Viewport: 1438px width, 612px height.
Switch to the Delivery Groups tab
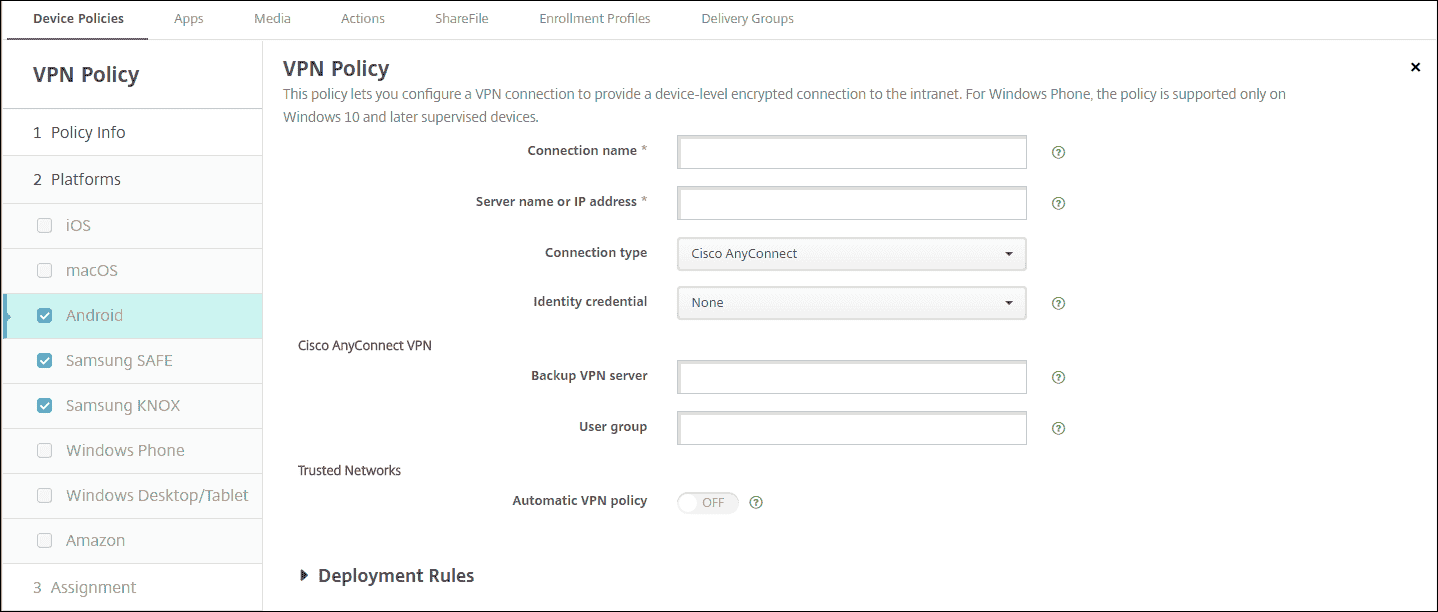point(748,19)
